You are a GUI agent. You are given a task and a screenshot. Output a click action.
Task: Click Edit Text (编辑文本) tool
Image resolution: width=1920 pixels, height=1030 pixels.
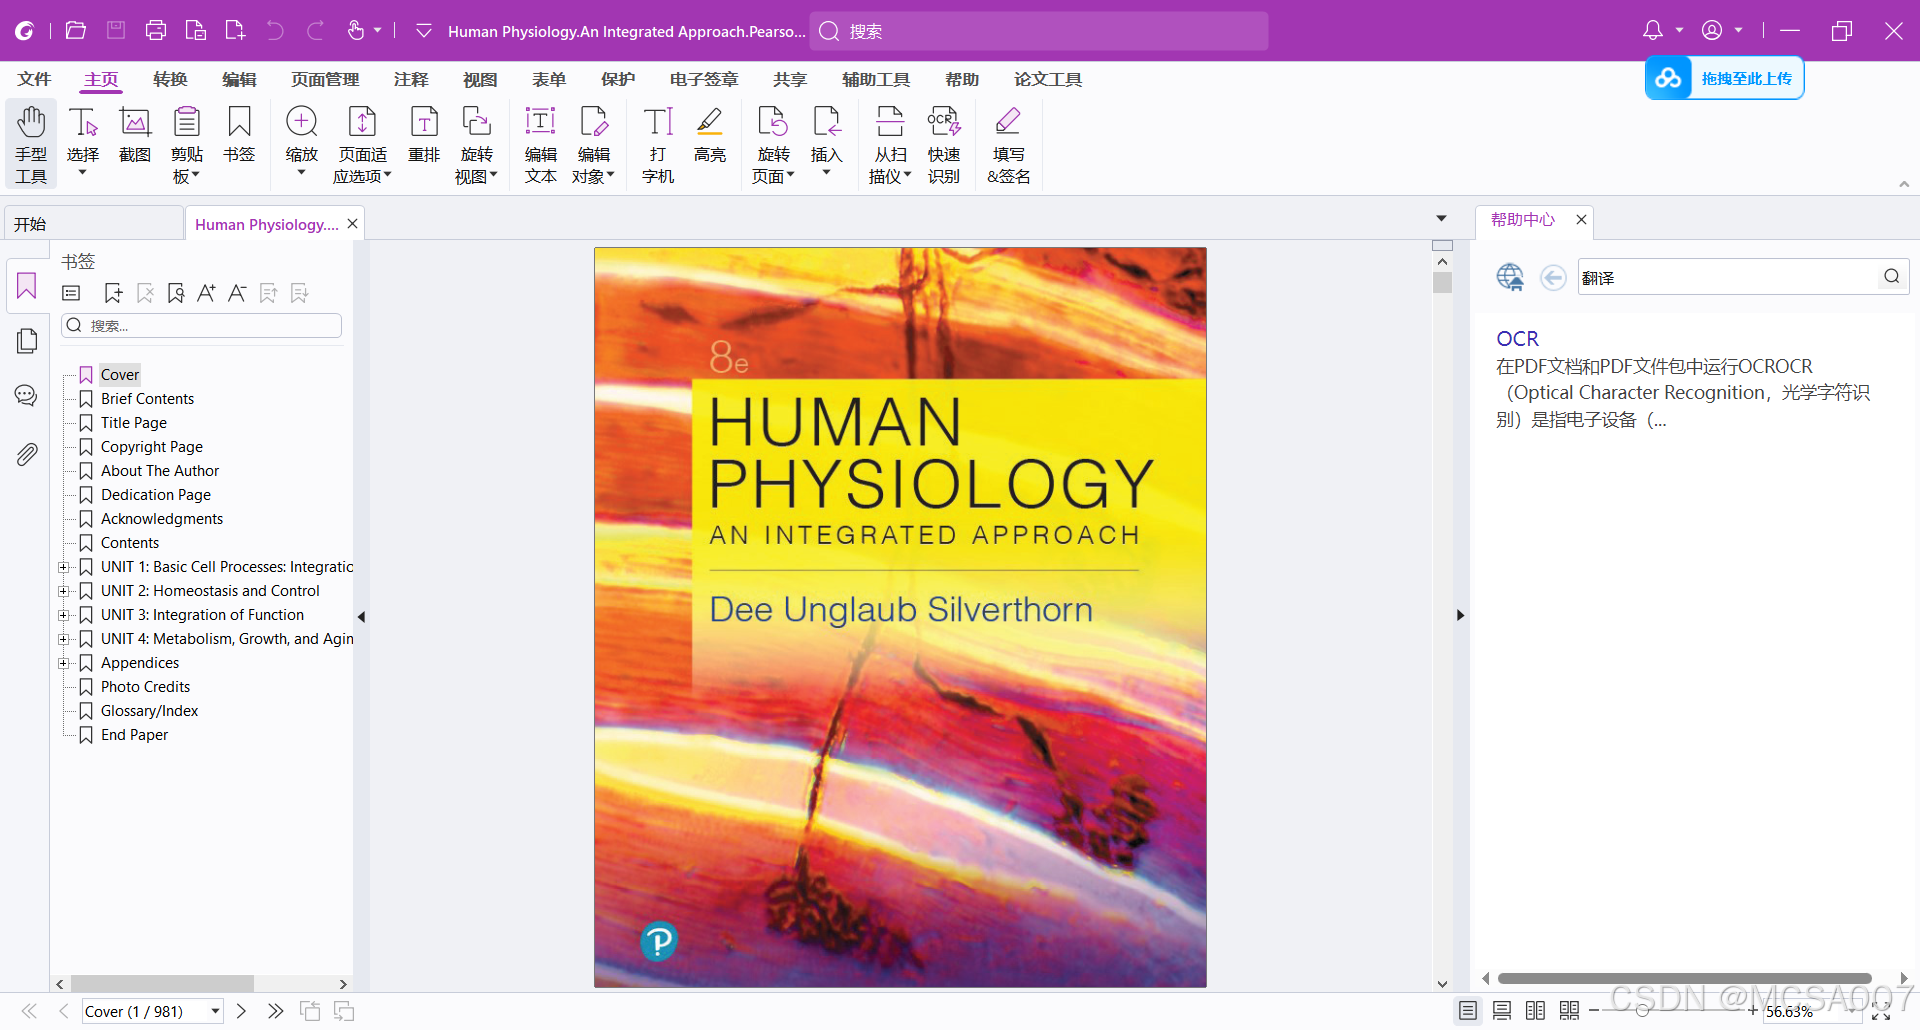coord(541,144)
